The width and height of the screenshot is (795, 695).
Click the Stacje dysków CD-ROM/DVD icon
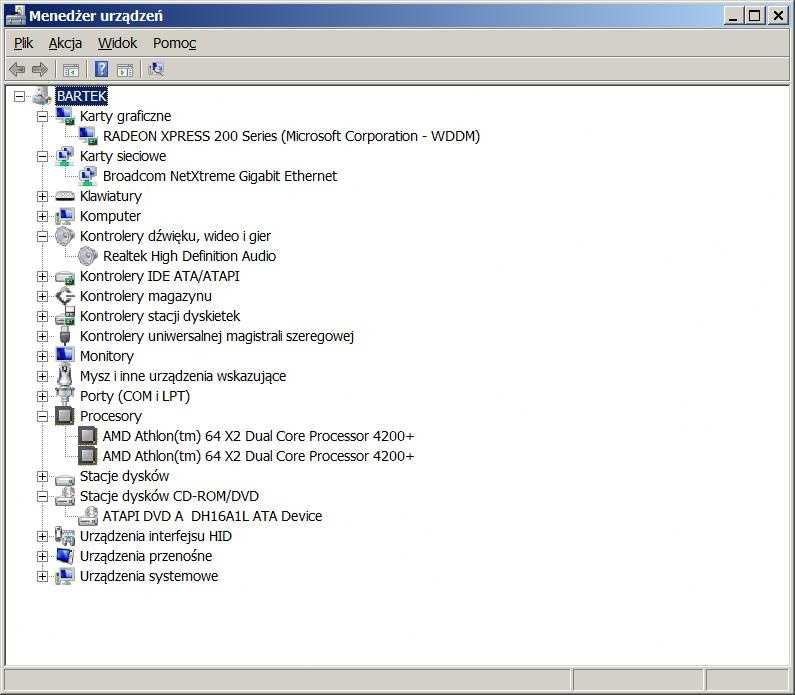tap(65, 495)
